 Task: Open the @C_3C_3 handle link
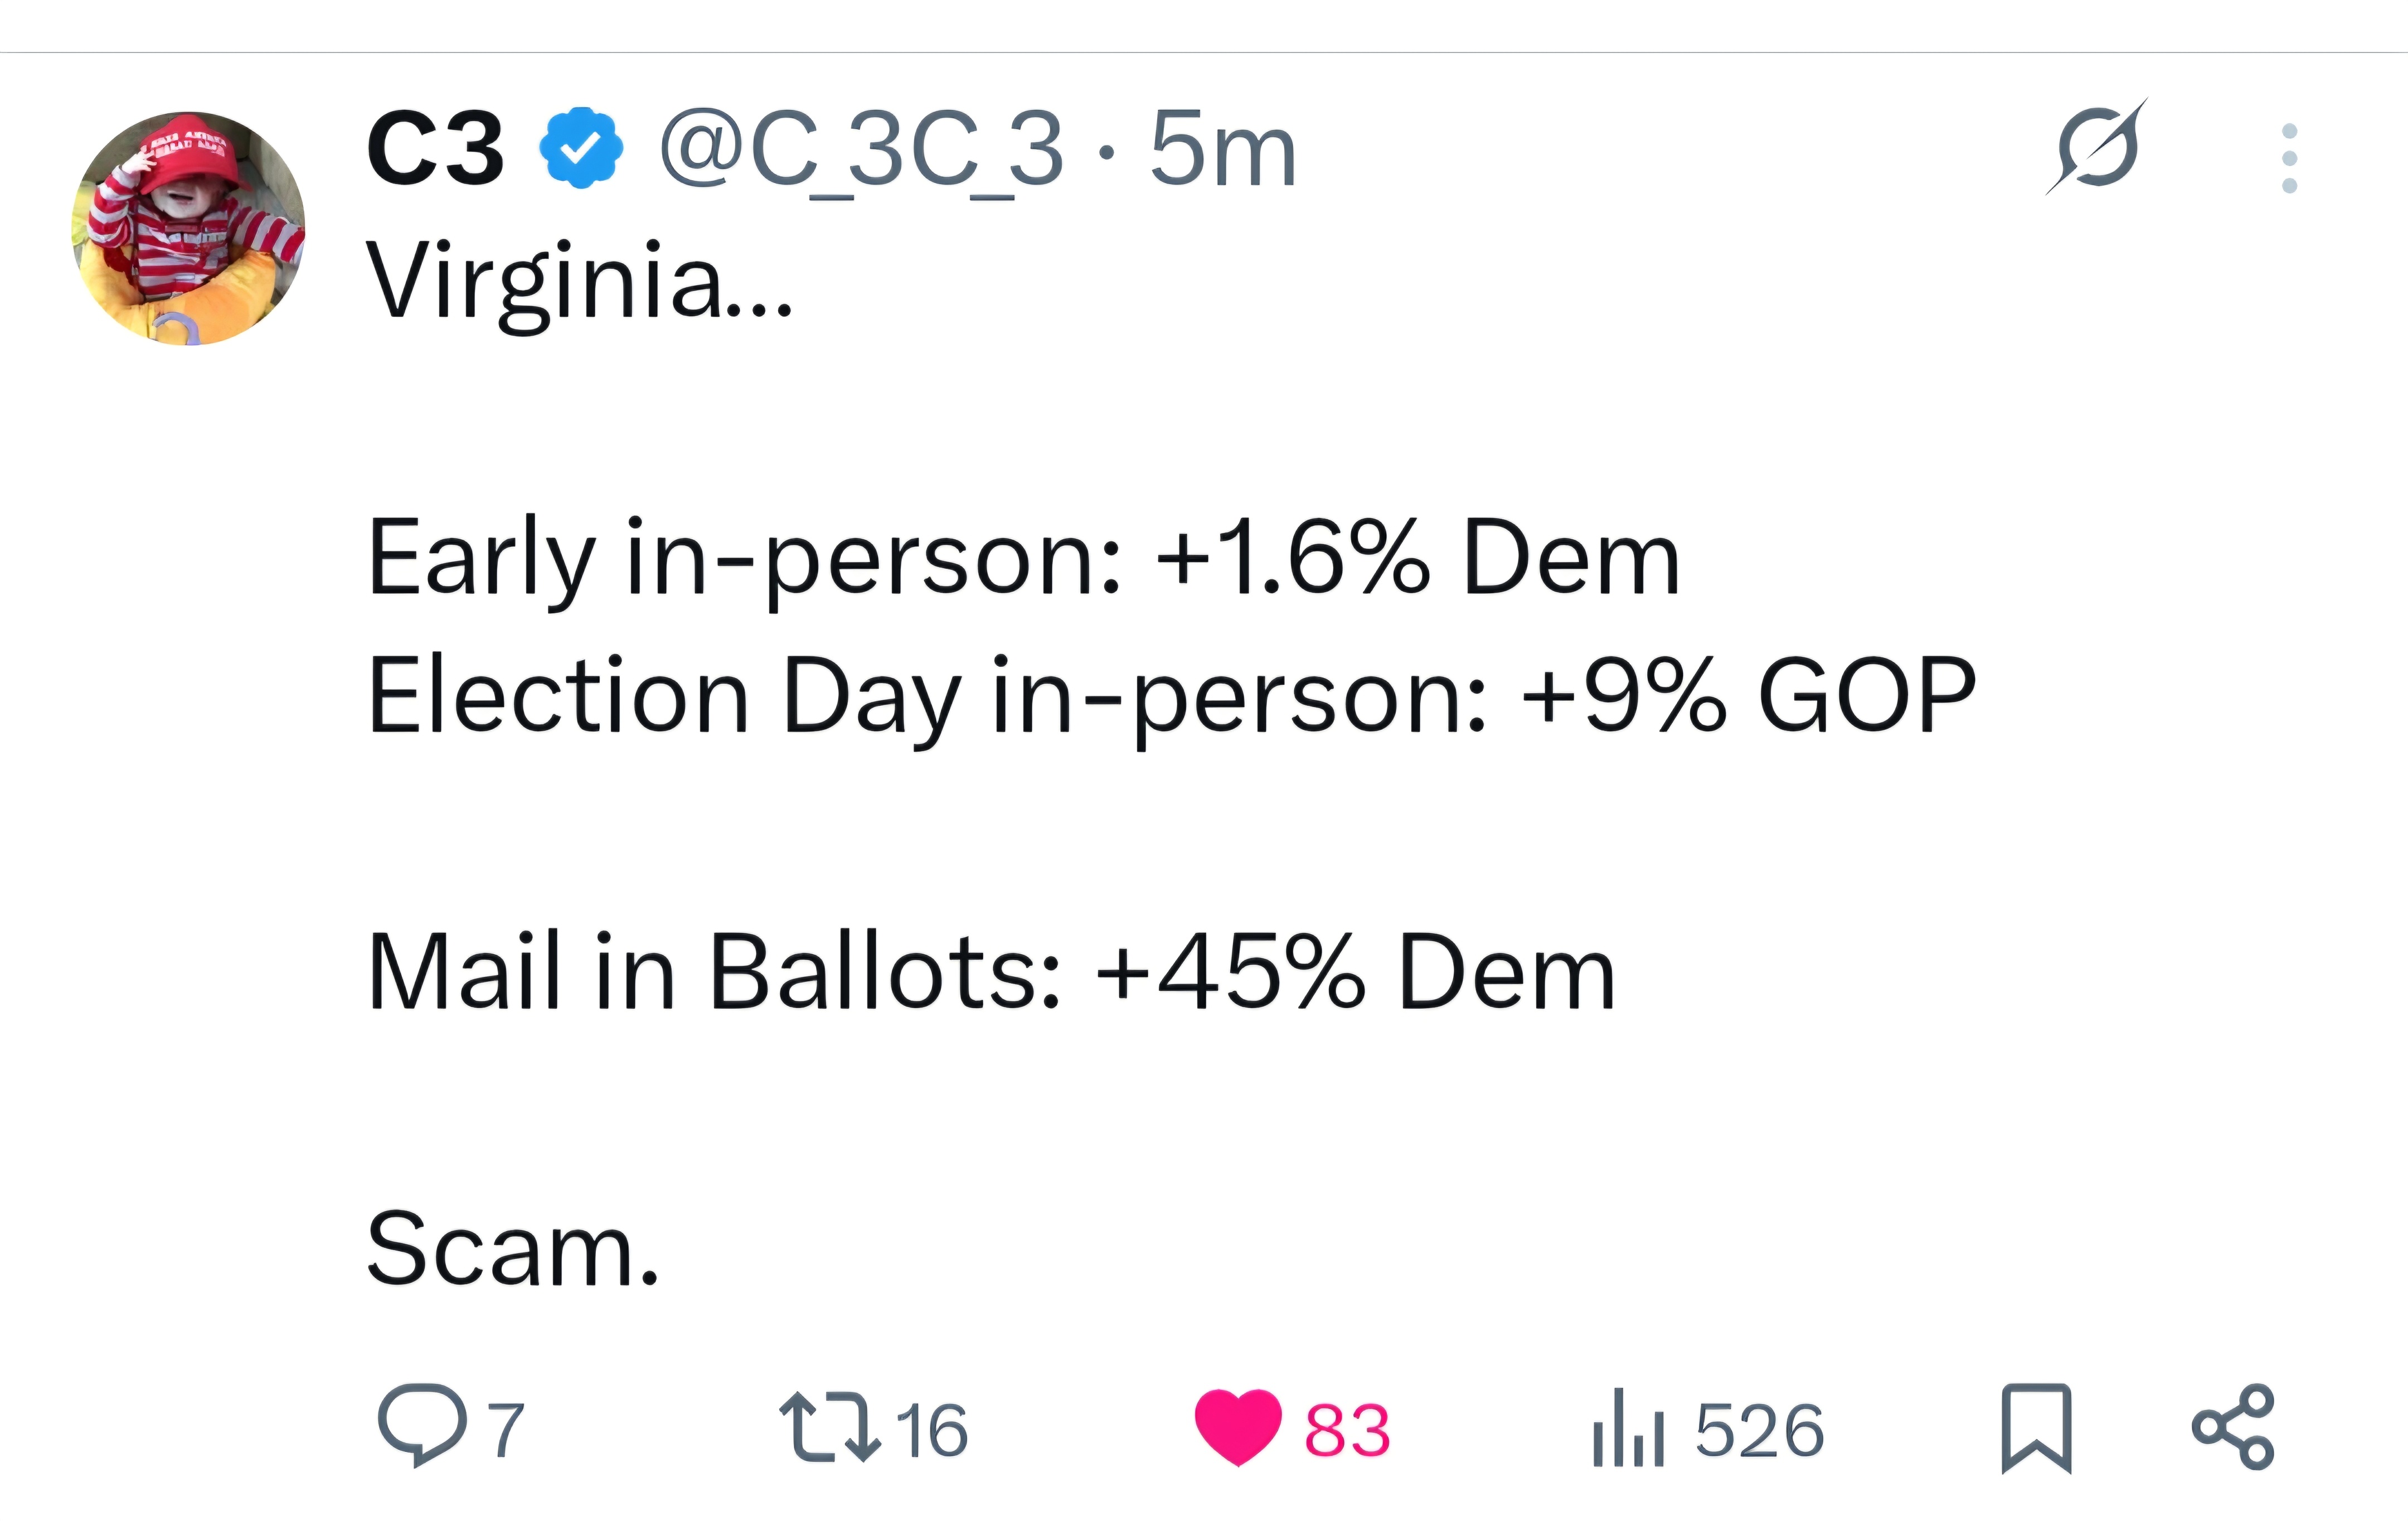(x=860, y=150)
